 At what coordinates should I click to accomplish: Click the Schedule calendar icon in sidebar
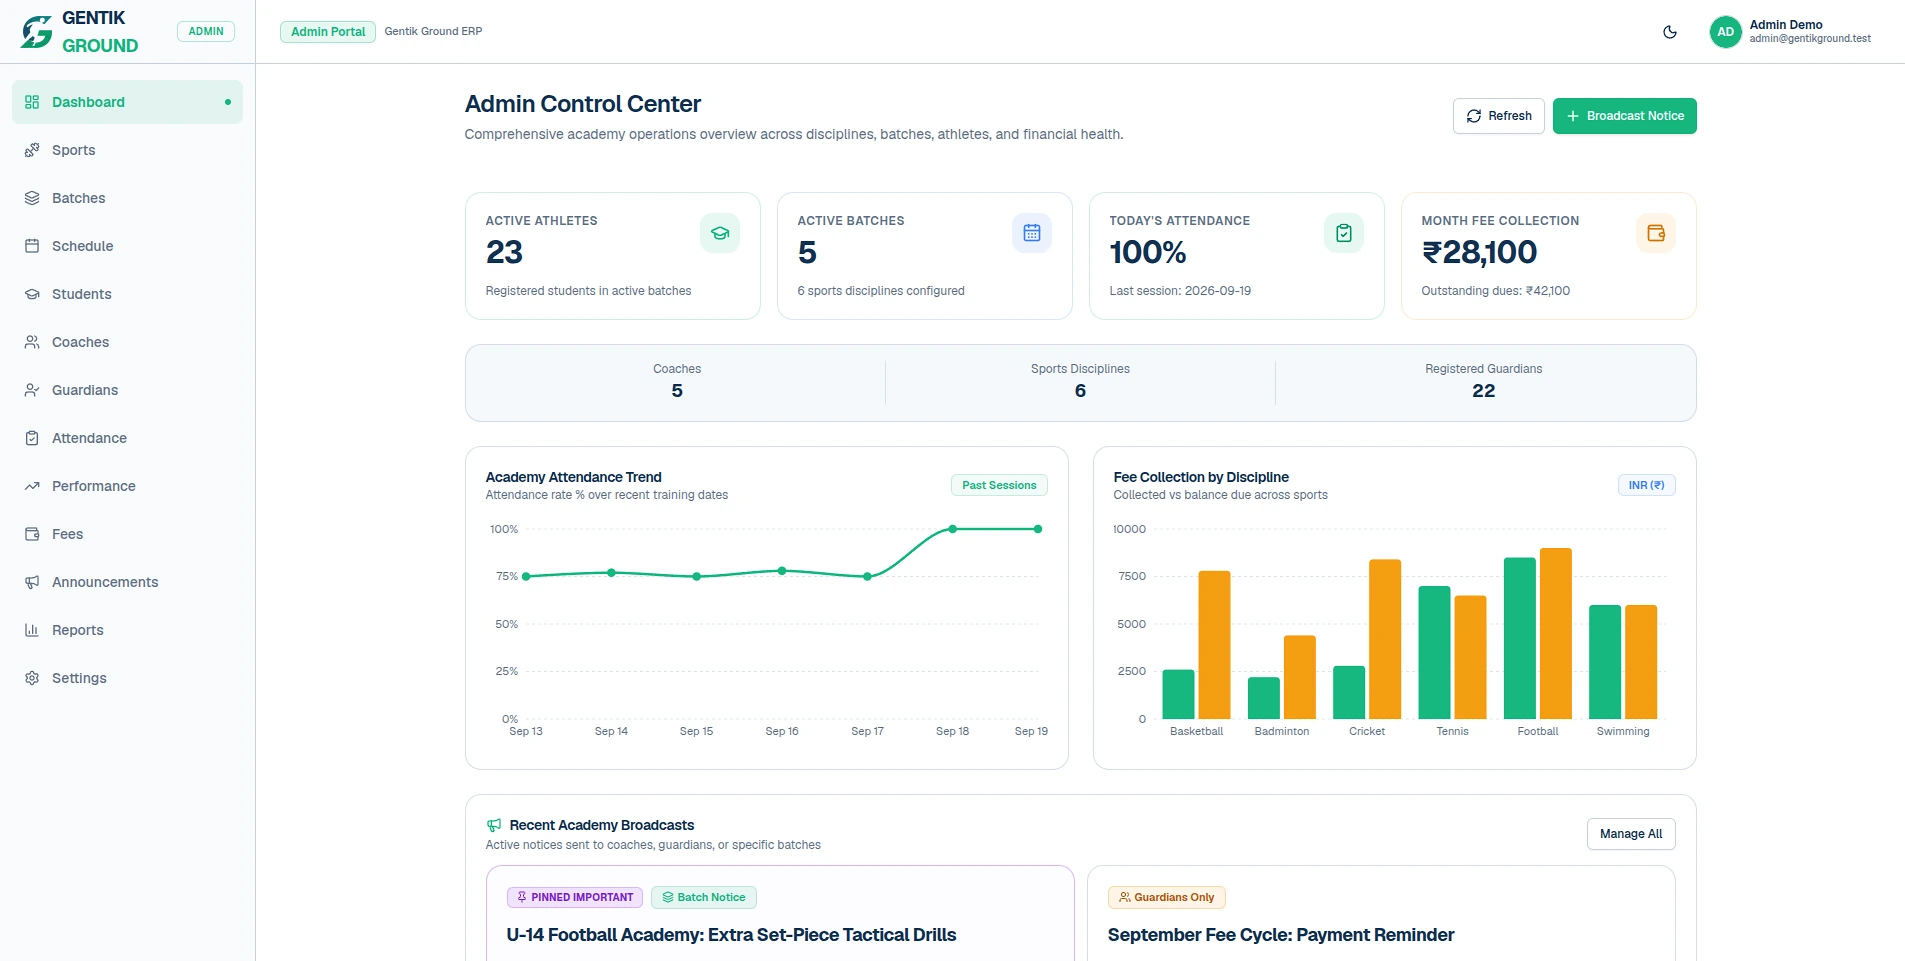tap(32, 246)
